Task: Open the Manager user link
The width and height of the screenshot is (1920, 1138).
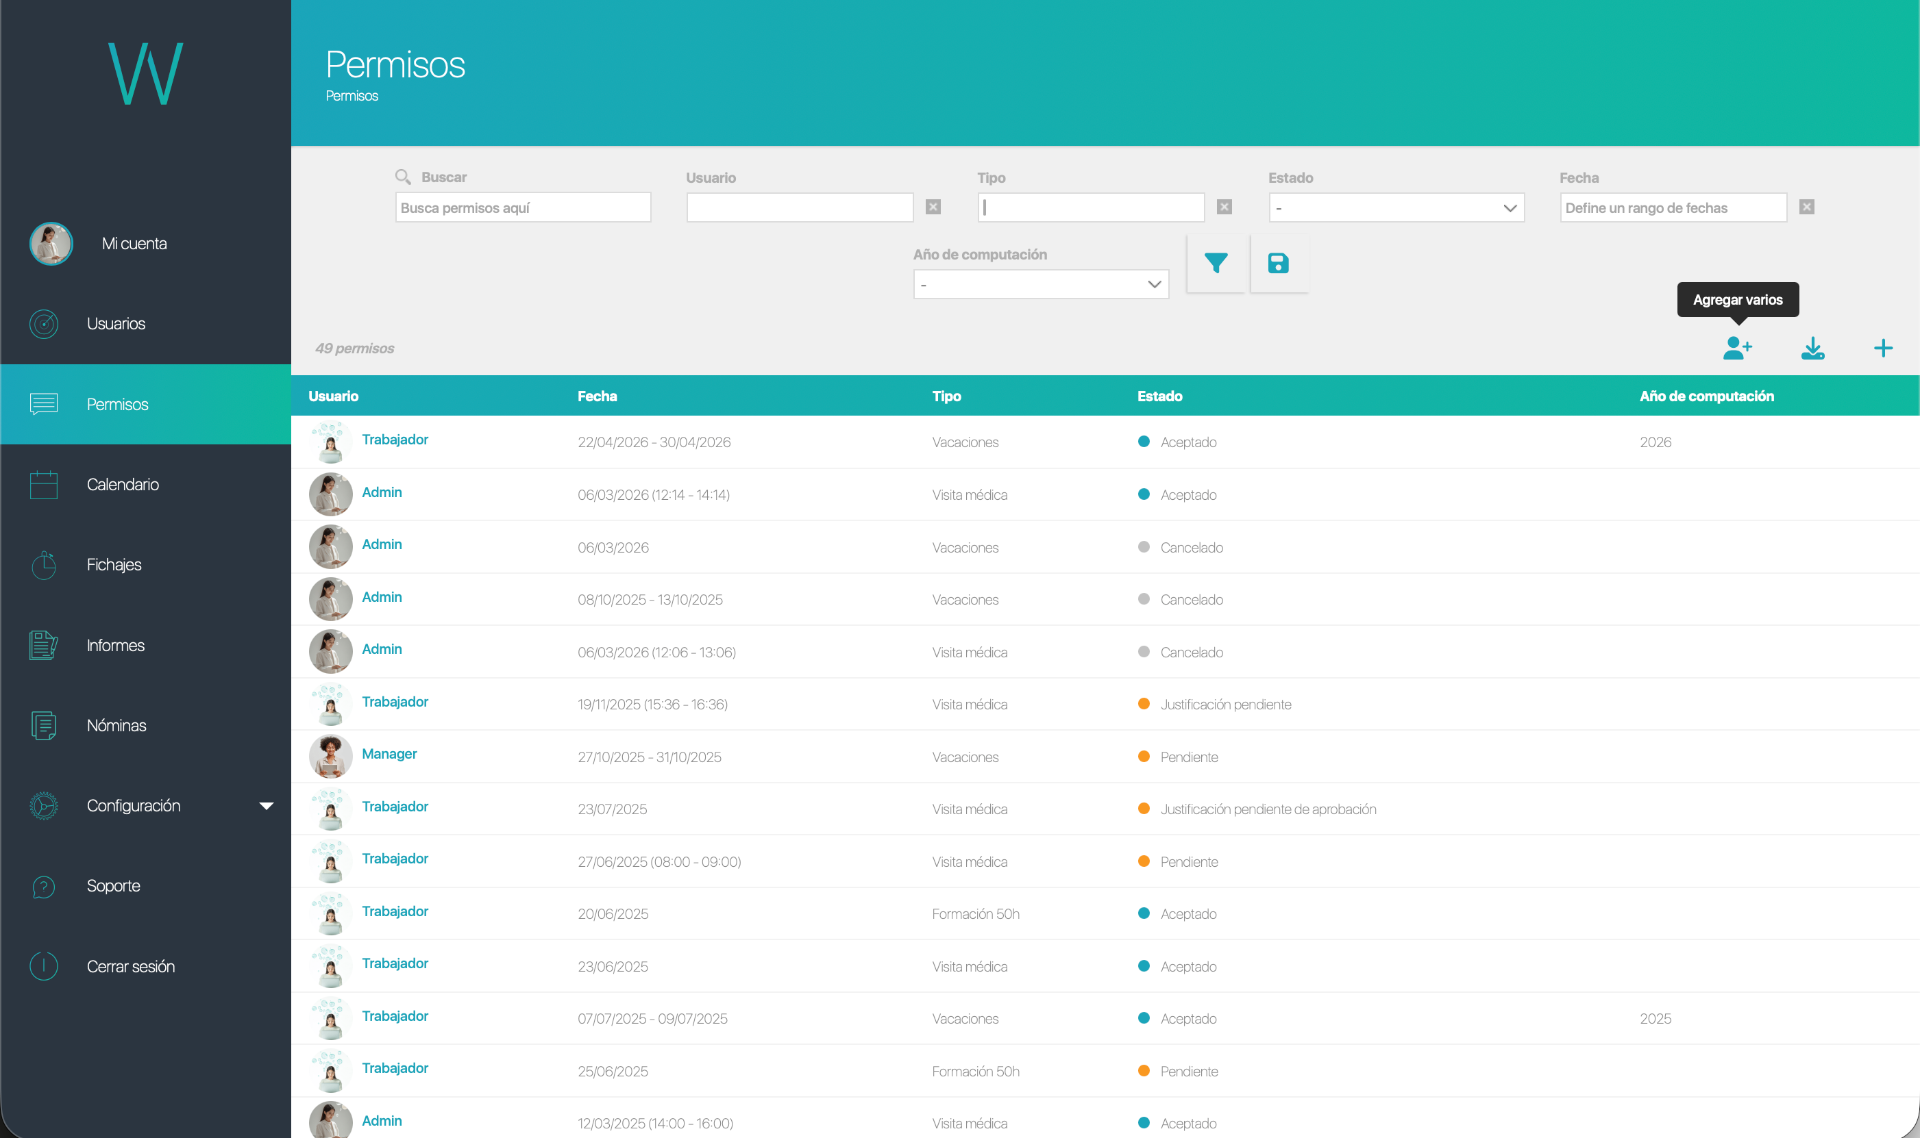Action: 389,754
